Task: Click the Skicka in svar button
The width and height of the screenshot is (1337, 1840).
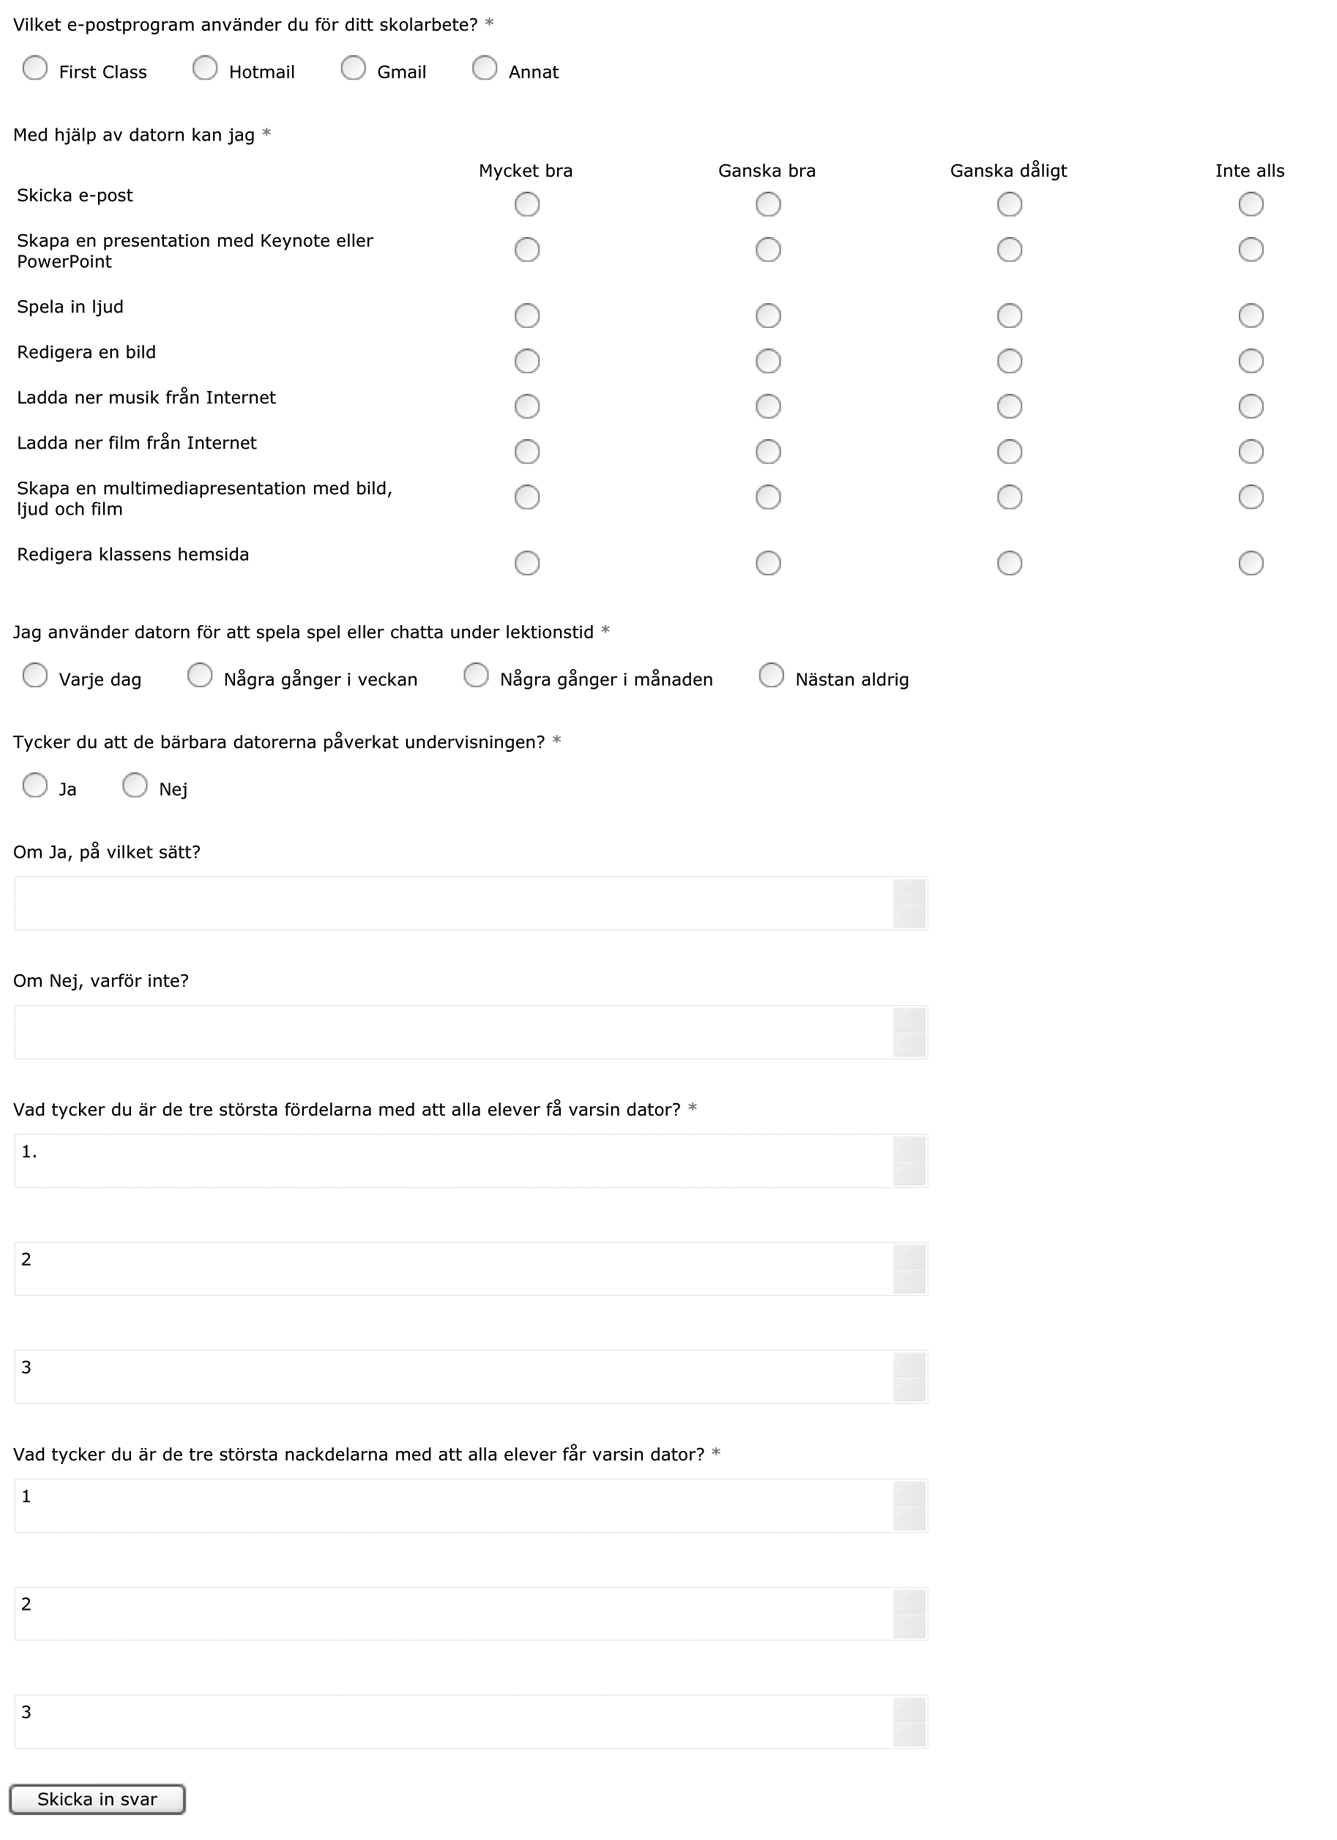Action: 97,1799
